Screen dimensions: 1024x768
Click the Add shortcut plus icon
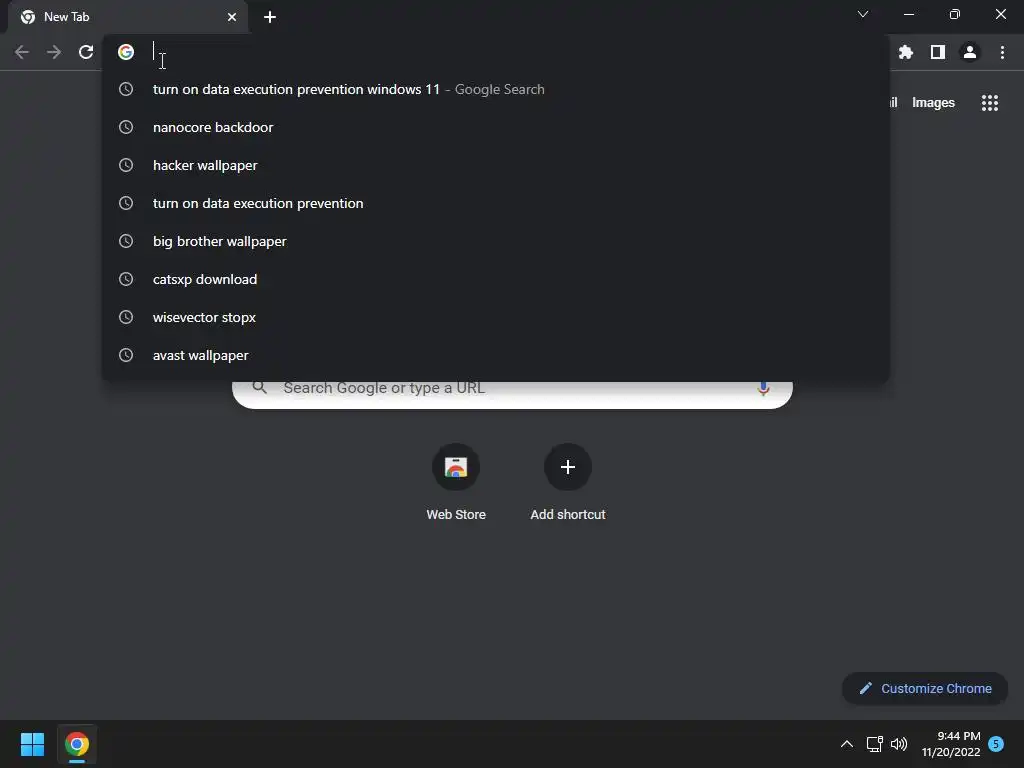[568, 467]
